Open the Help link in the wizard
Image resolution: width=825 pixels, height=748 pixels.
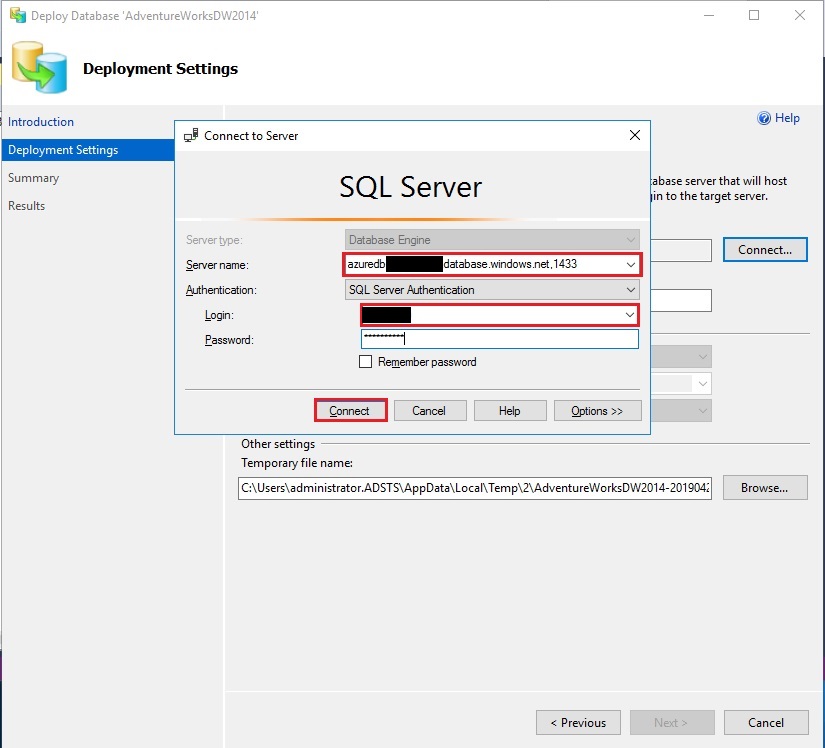[787, 118]
